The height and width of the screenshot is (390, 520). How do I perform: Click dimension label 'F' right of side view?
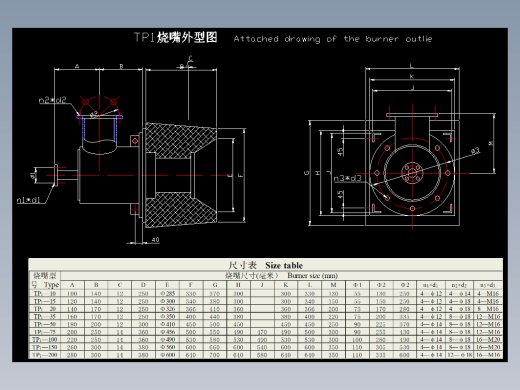241,175
